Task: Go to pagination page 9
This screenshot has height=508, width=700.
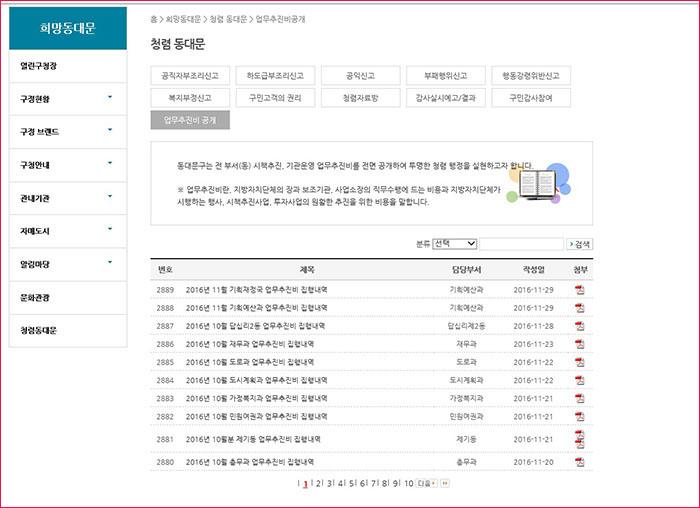Action: coord(396,483)
